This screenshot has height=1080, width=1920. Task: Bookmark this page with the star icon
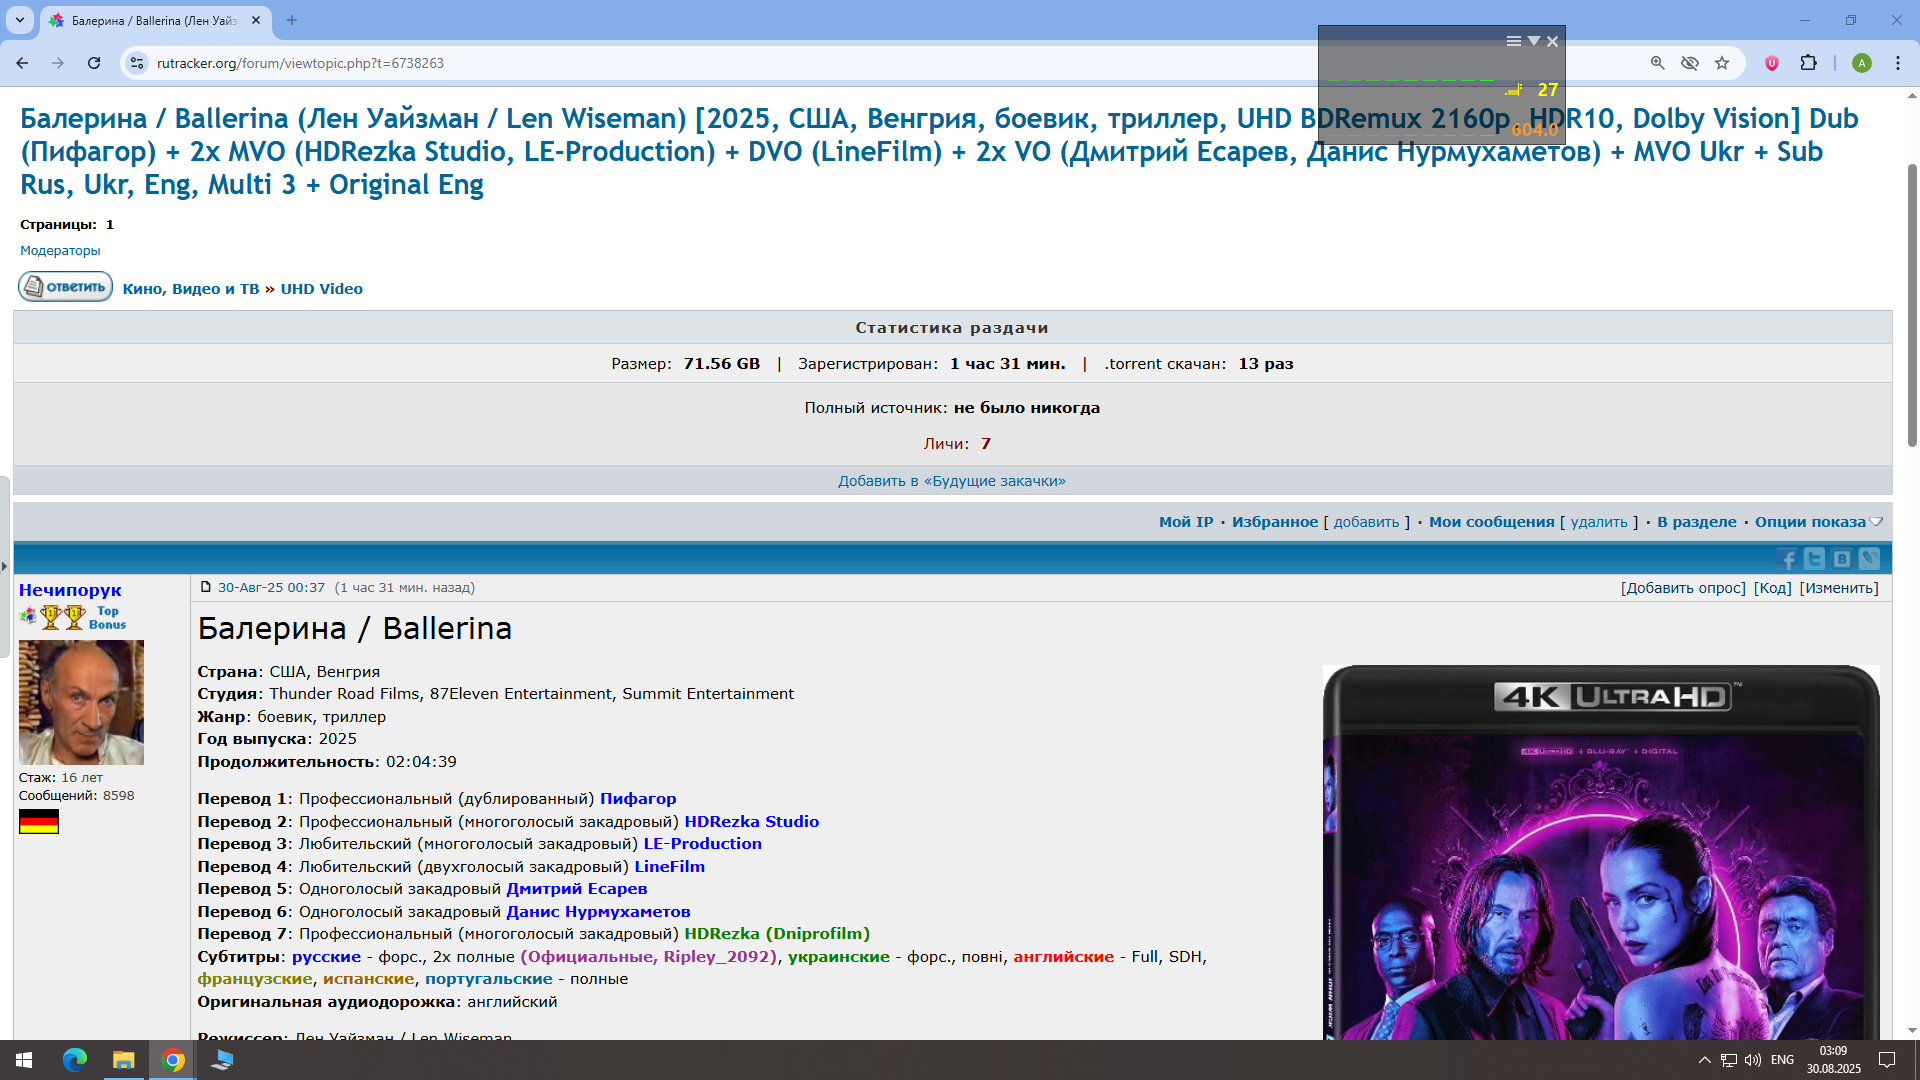point(1722,63)
